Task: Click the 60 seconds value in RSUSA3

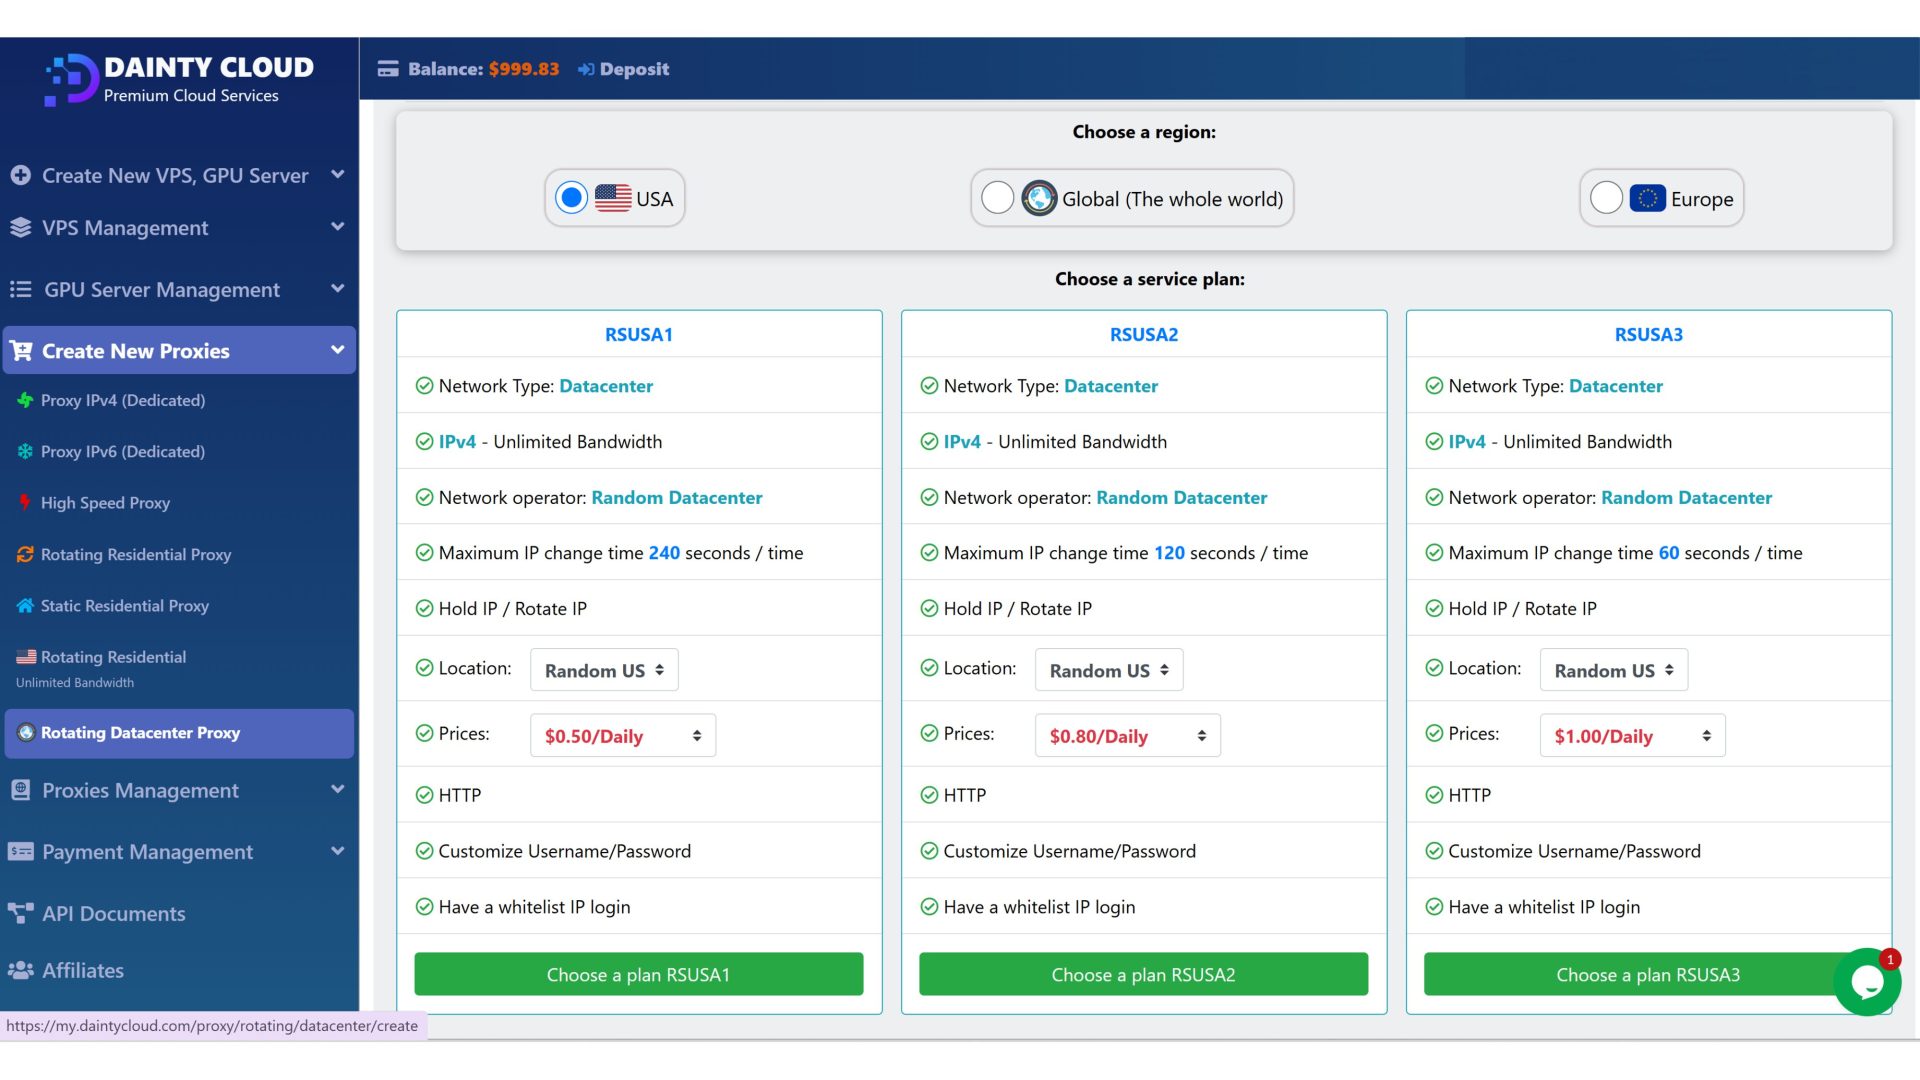Action: tap(1669, 553)
